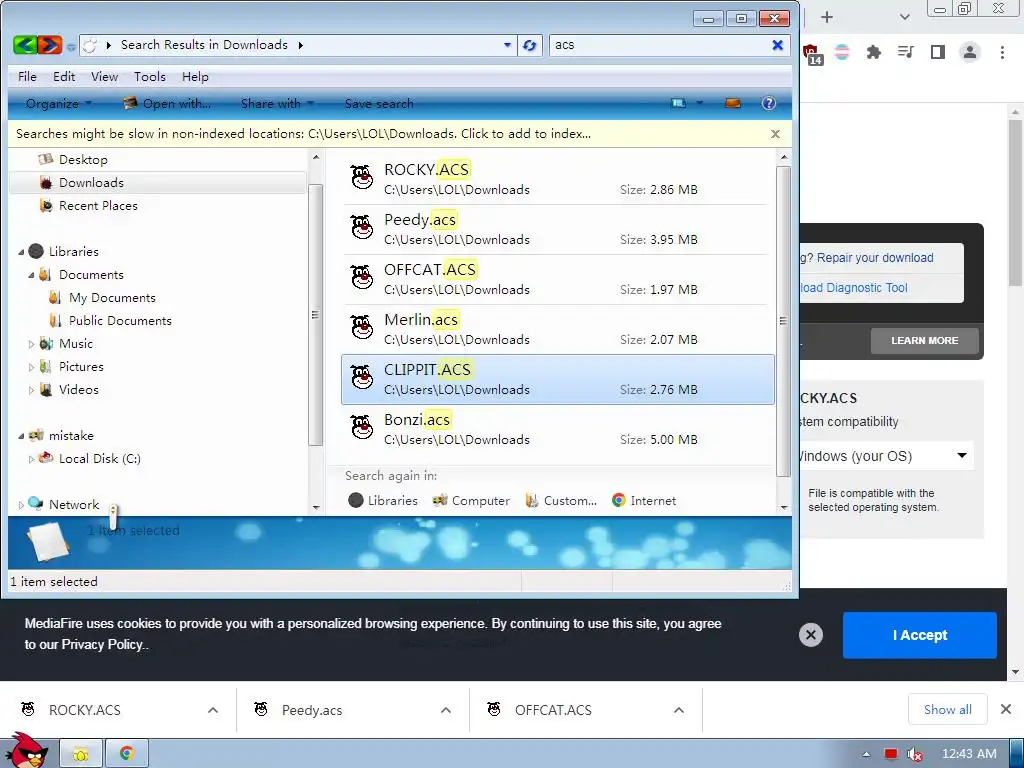Viewport: 1024px width, 768px height.
Task: Click LEARN MORE button in Chrome page
Action: 925,341
